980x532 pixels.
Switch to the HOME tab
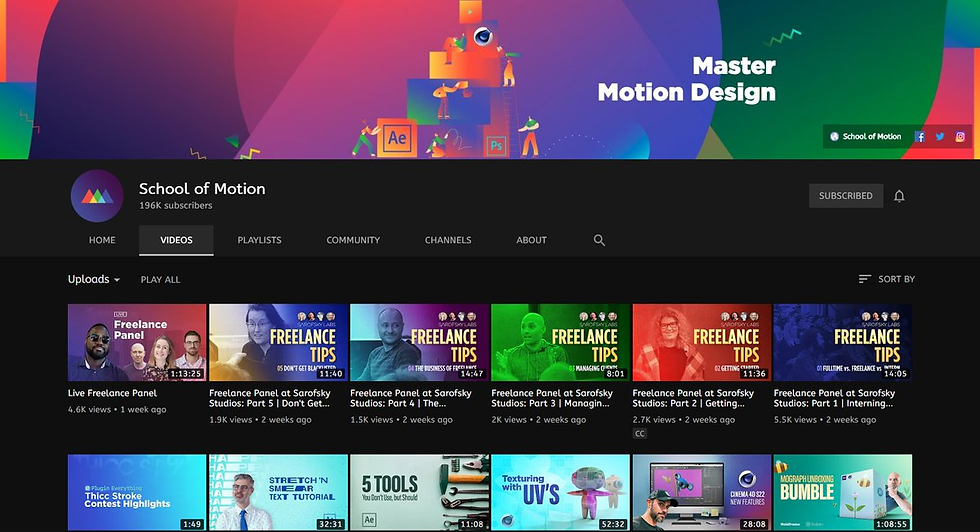click(102, 240)
